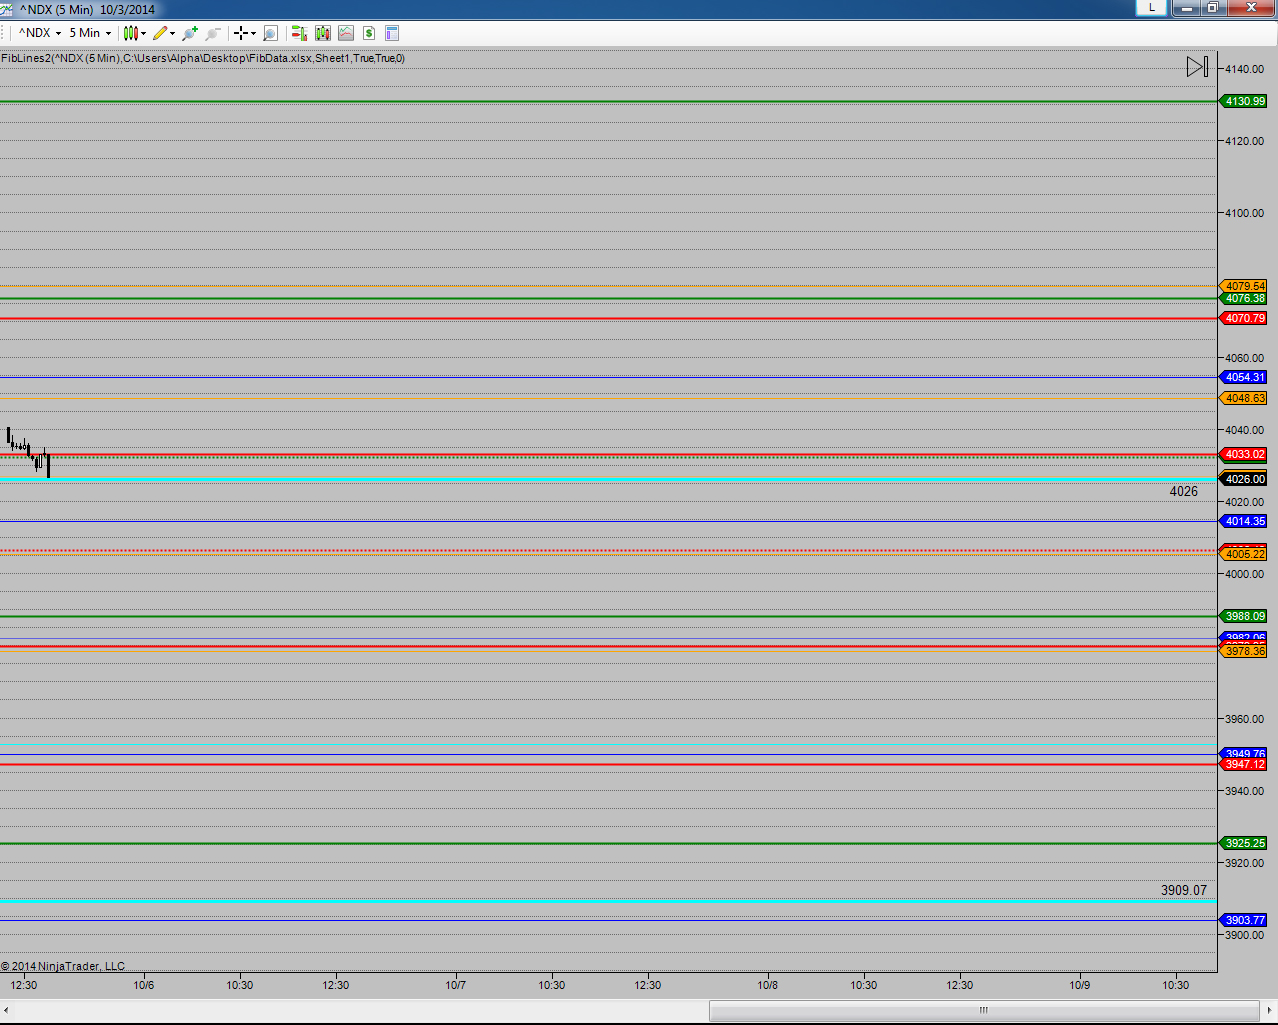
Task: Minimize the chart window
Action: pos(1187,8)
